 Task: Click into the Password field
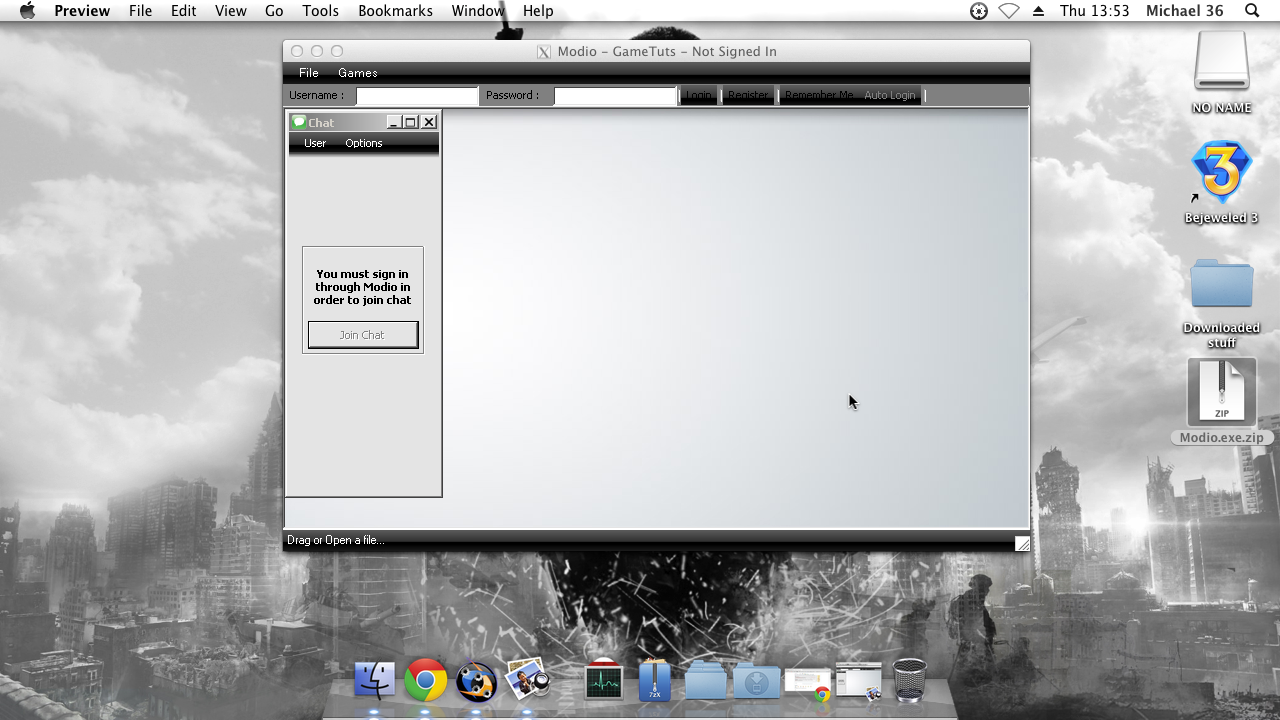[615, 96]
